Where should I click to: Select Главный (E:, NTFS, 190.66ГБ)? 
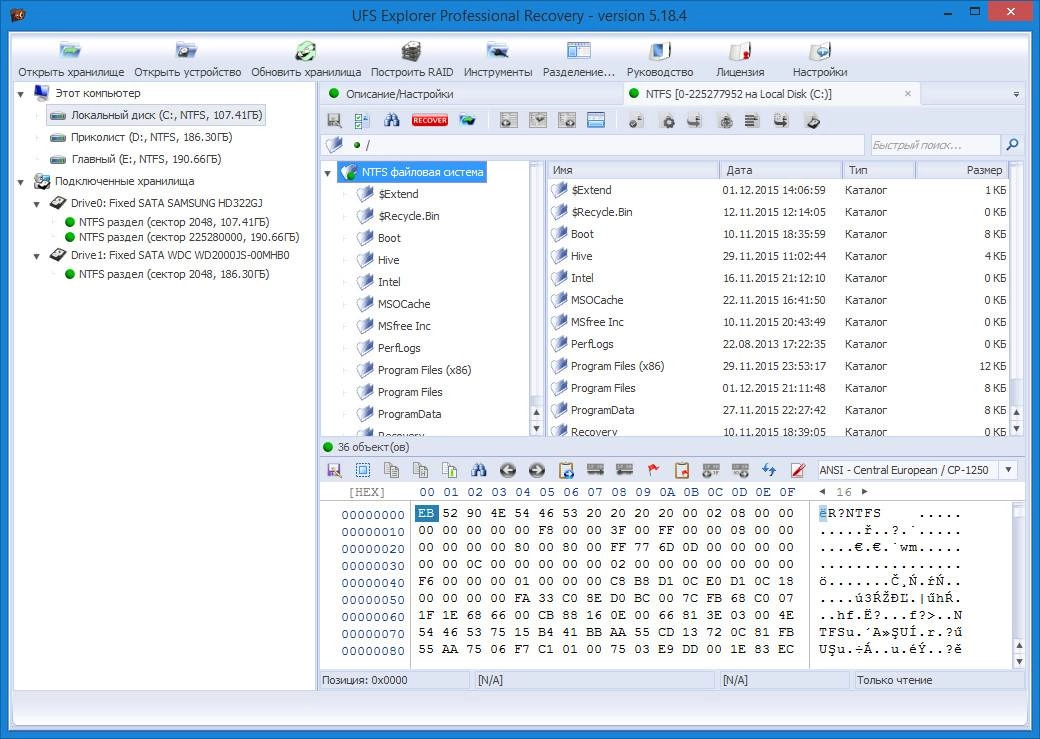click(x=136, y=159)
